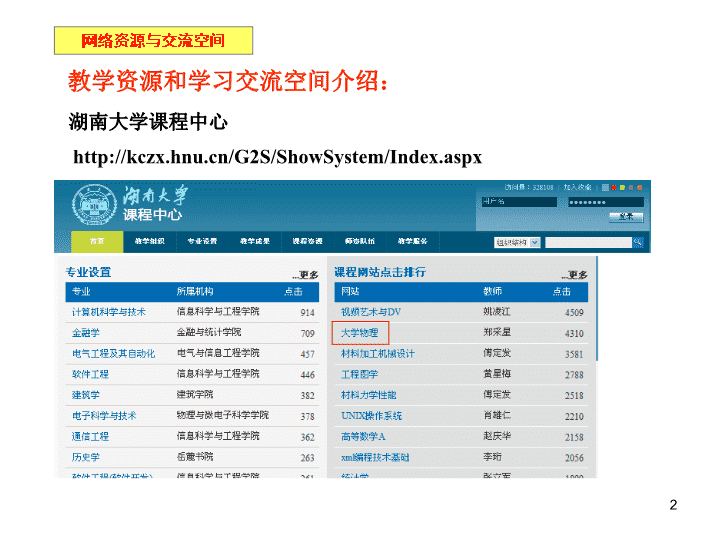Image resolution: width=720 pixels, height=540 pixels.
Task: Click the password field with dots
Action: [606, 202]
